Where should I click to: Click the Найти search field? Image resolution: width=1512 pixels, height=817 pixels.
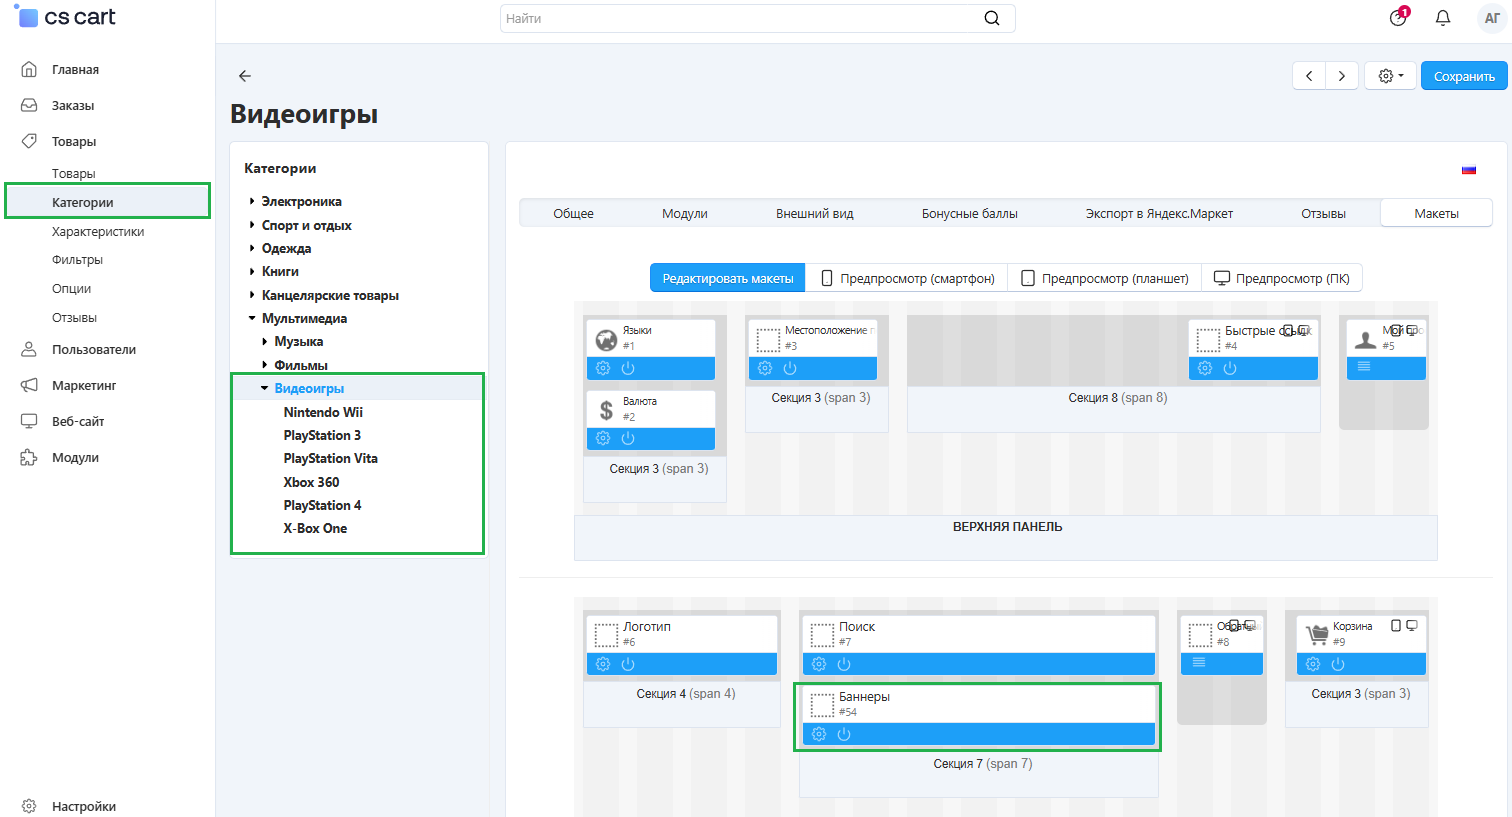740,18
